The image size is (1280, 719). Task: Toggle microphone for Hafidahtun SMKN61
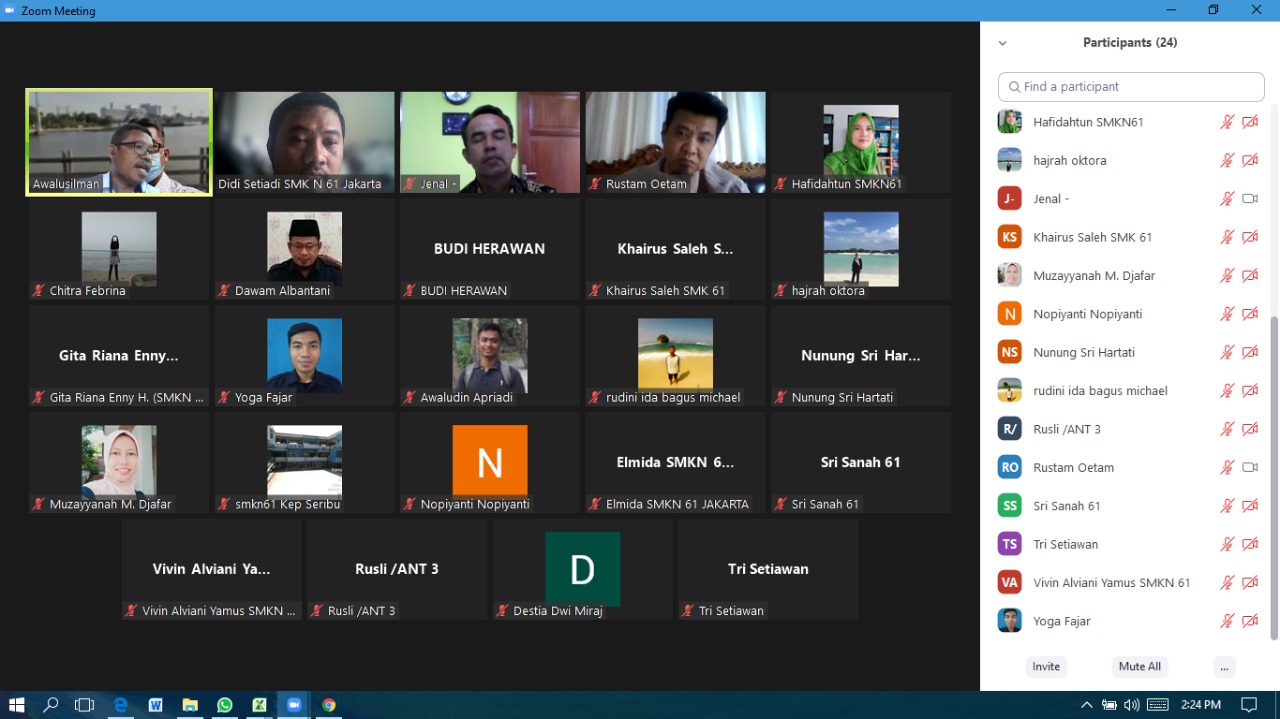1227,122
